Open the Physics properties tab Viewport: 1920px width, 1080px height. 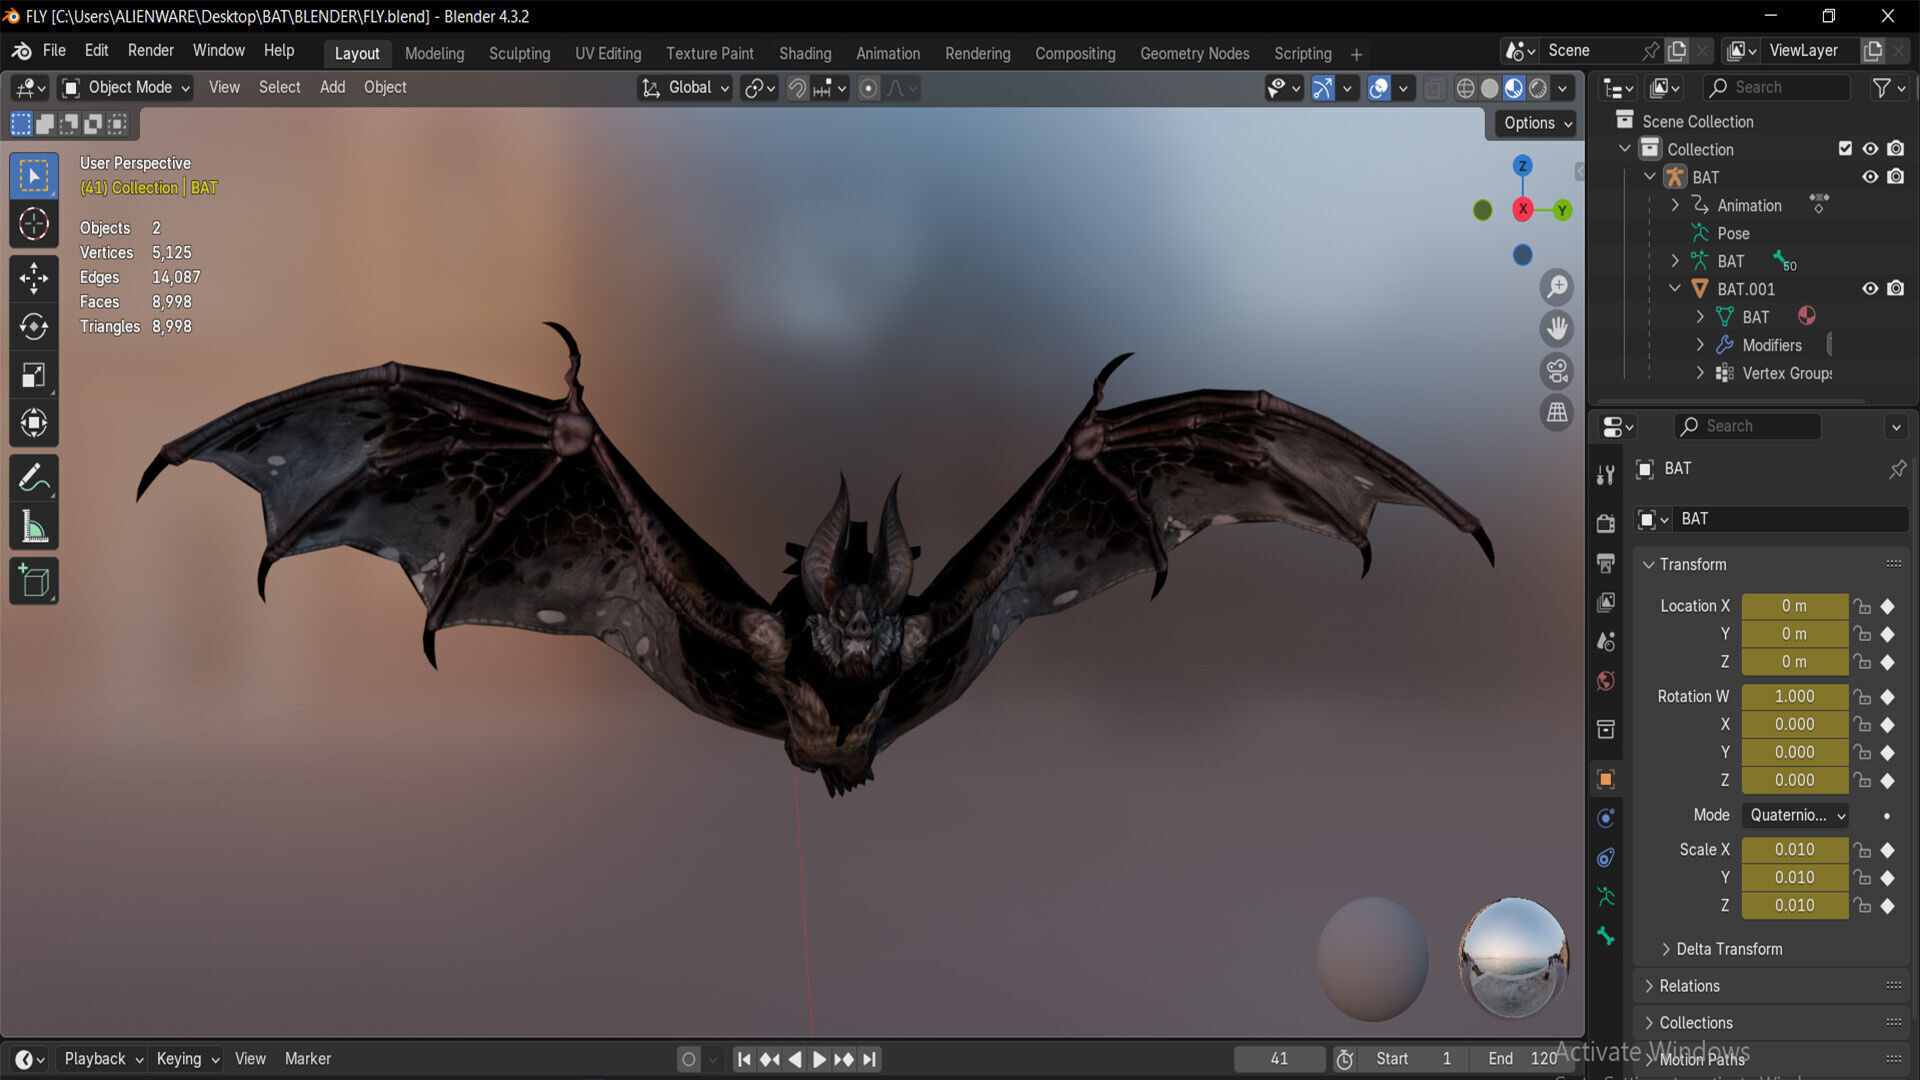(x=1606, y=818)
